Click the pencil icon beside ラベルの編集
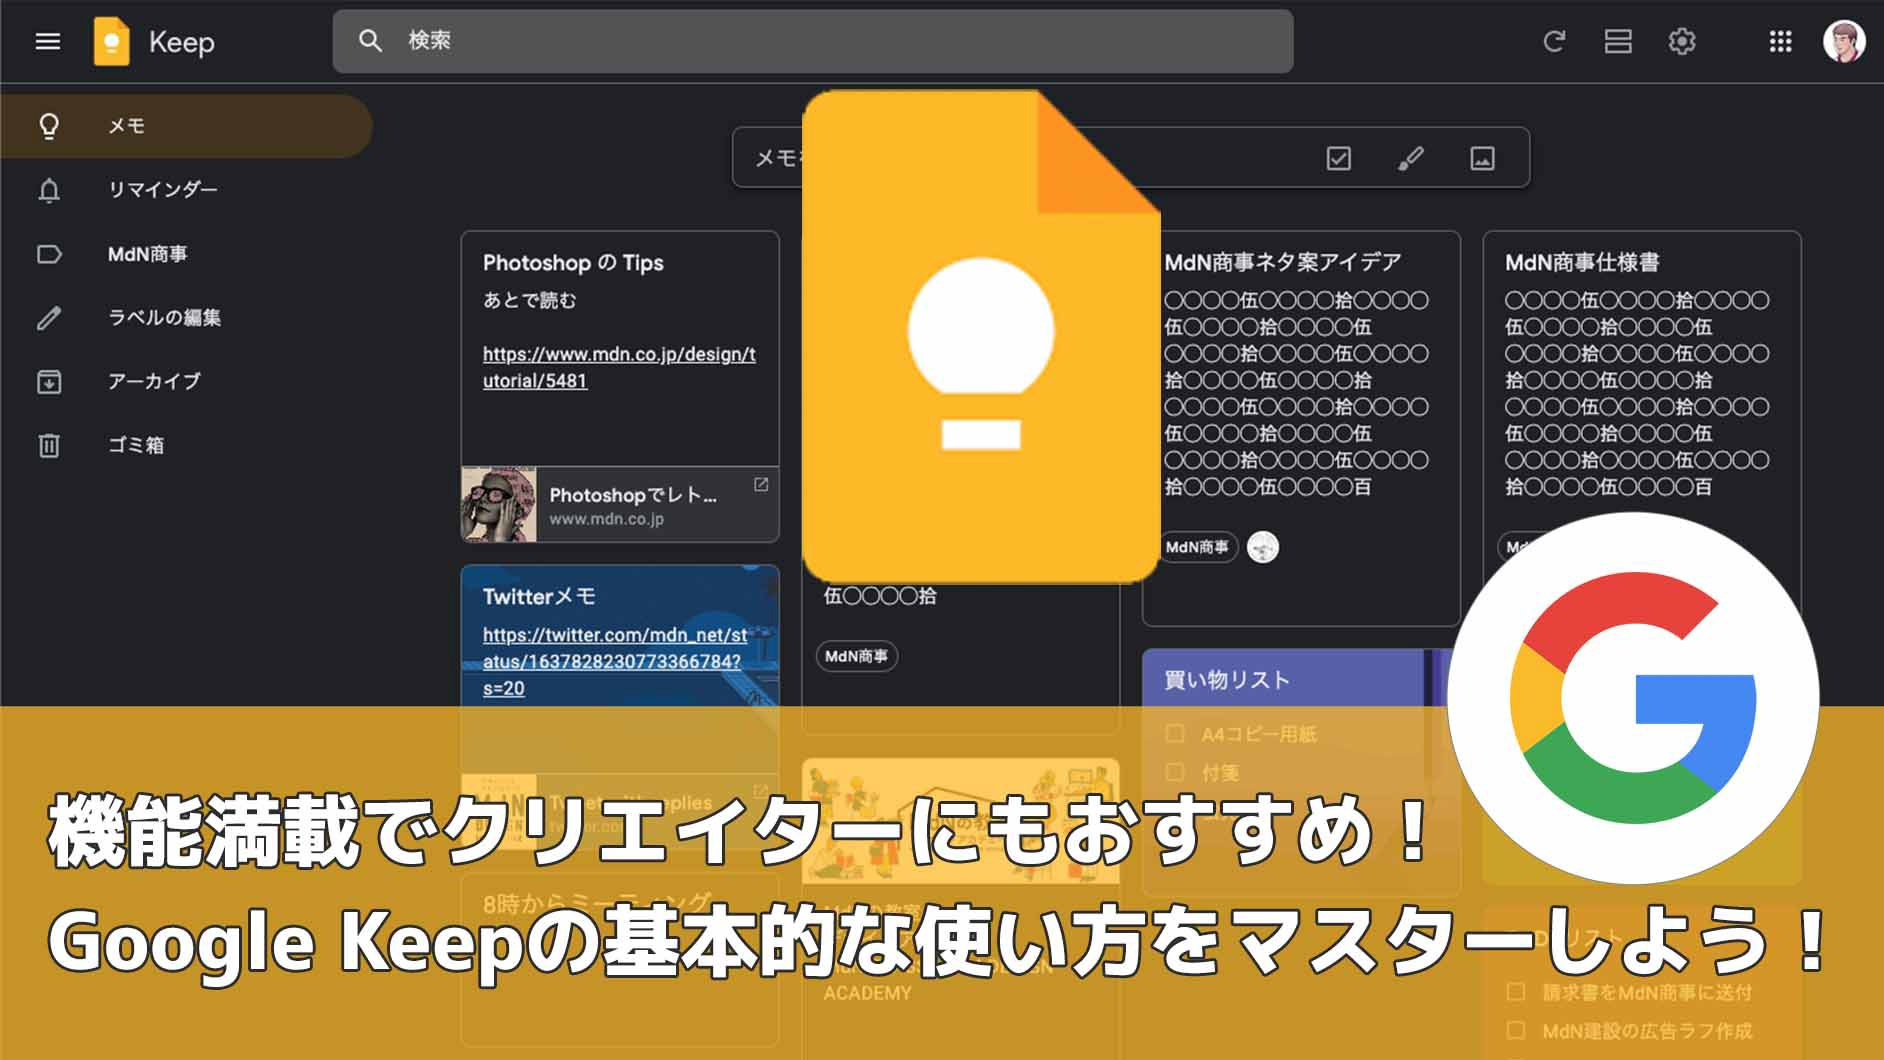The image size is (1884, 1060). pos(49,318)
